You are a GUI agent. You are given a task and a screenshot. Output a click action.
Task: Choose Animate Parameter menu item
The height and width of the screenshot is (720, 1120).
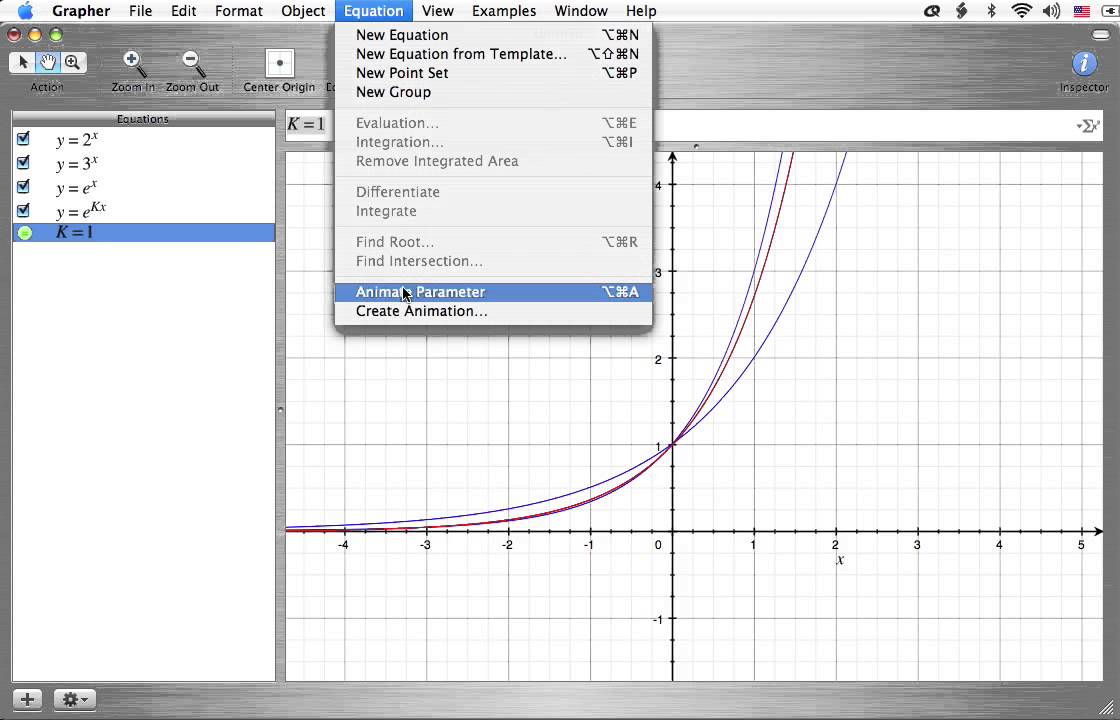[x=493, y=292]
